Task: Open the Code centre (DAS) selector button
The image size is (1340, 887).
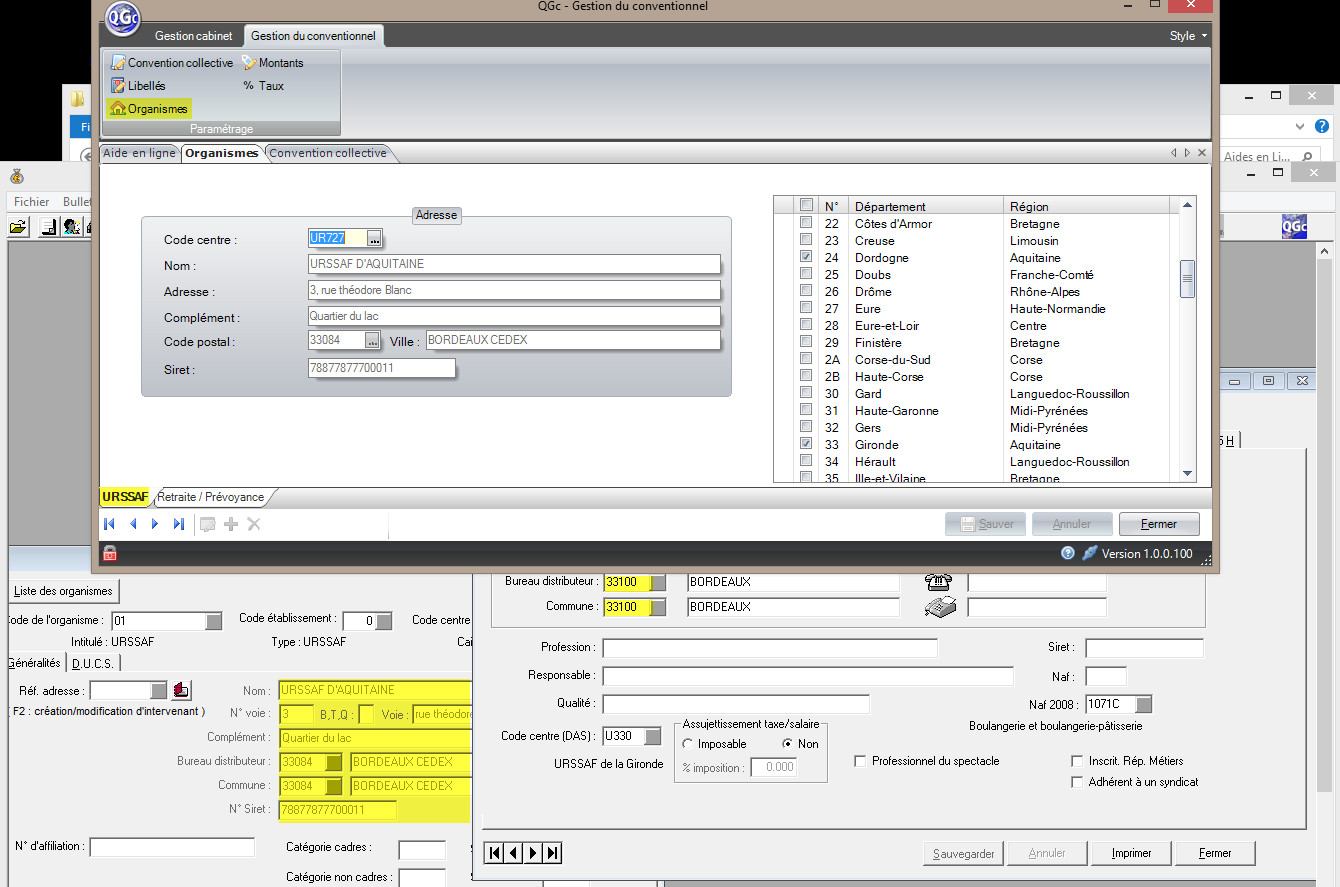Action: pos(652,737)
